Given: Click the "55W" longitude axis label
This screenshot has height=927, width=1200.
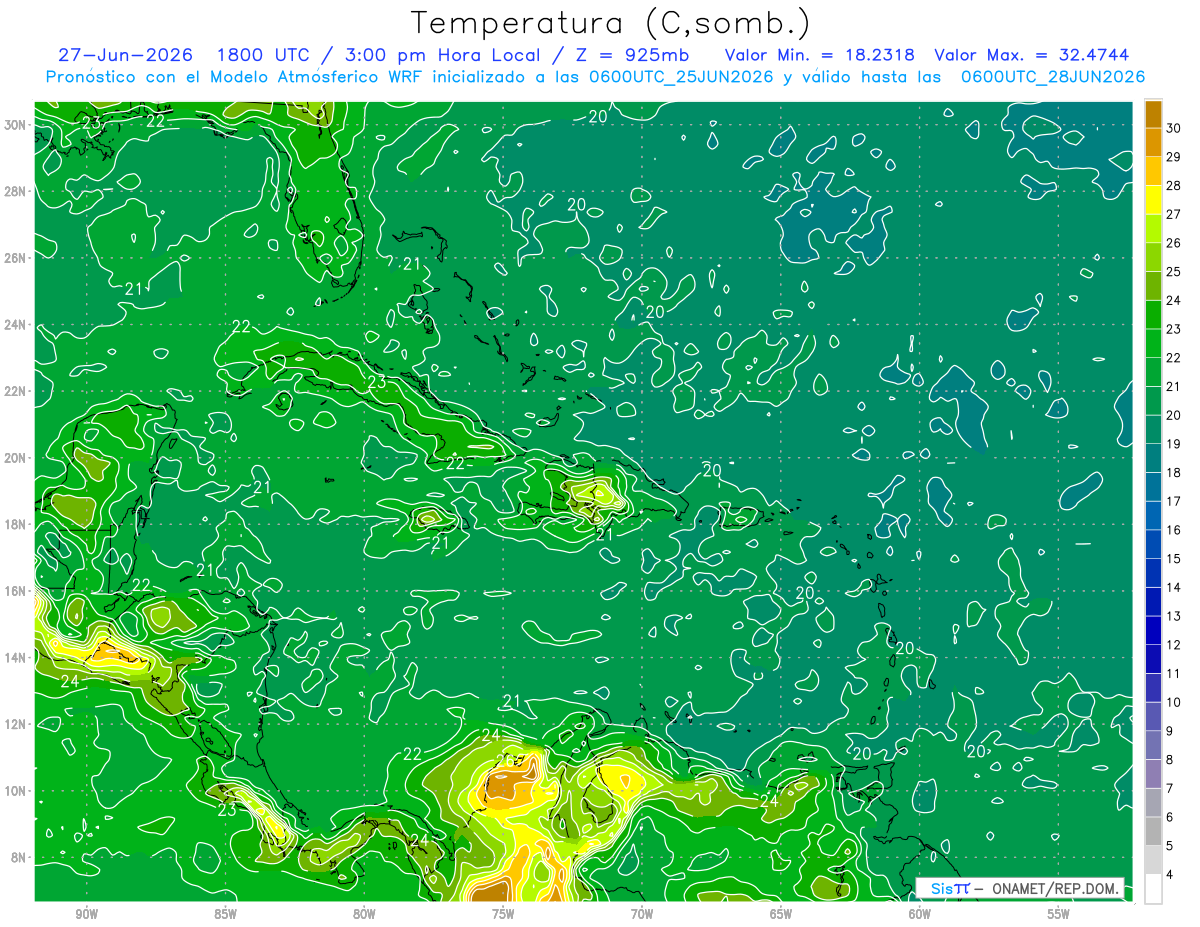Looking at the screenshot, I should click(1058, 915).
